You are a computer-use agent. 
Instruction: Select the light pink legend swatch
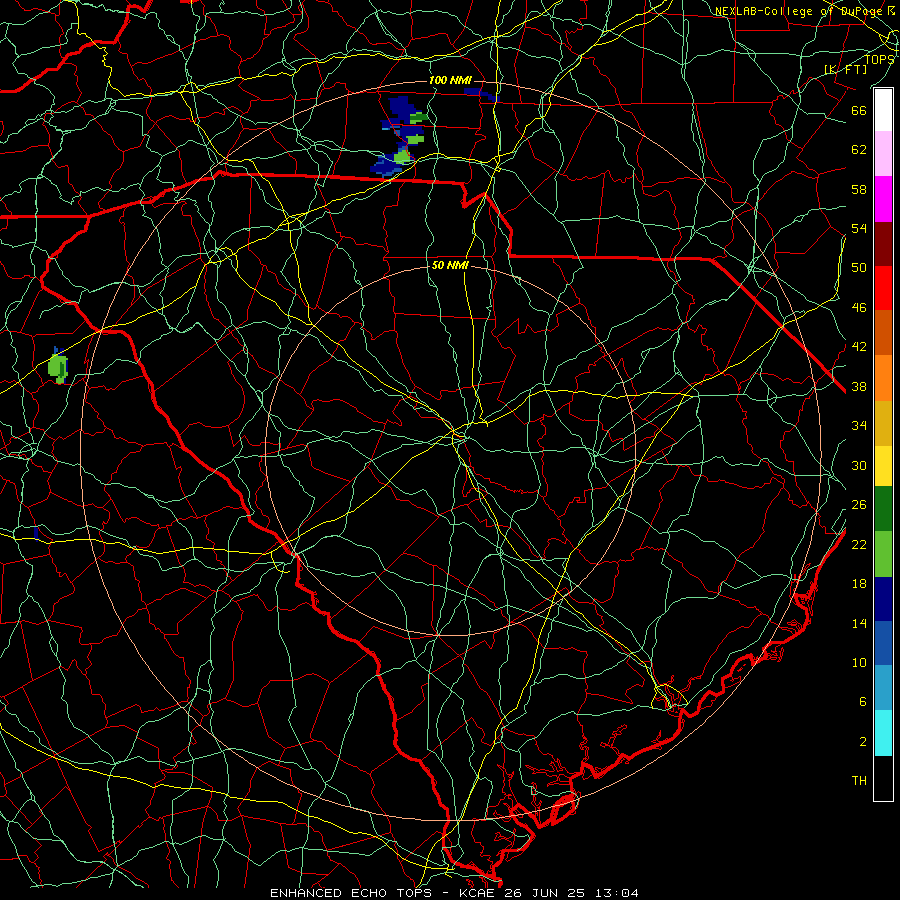click(x=883, y=153)
